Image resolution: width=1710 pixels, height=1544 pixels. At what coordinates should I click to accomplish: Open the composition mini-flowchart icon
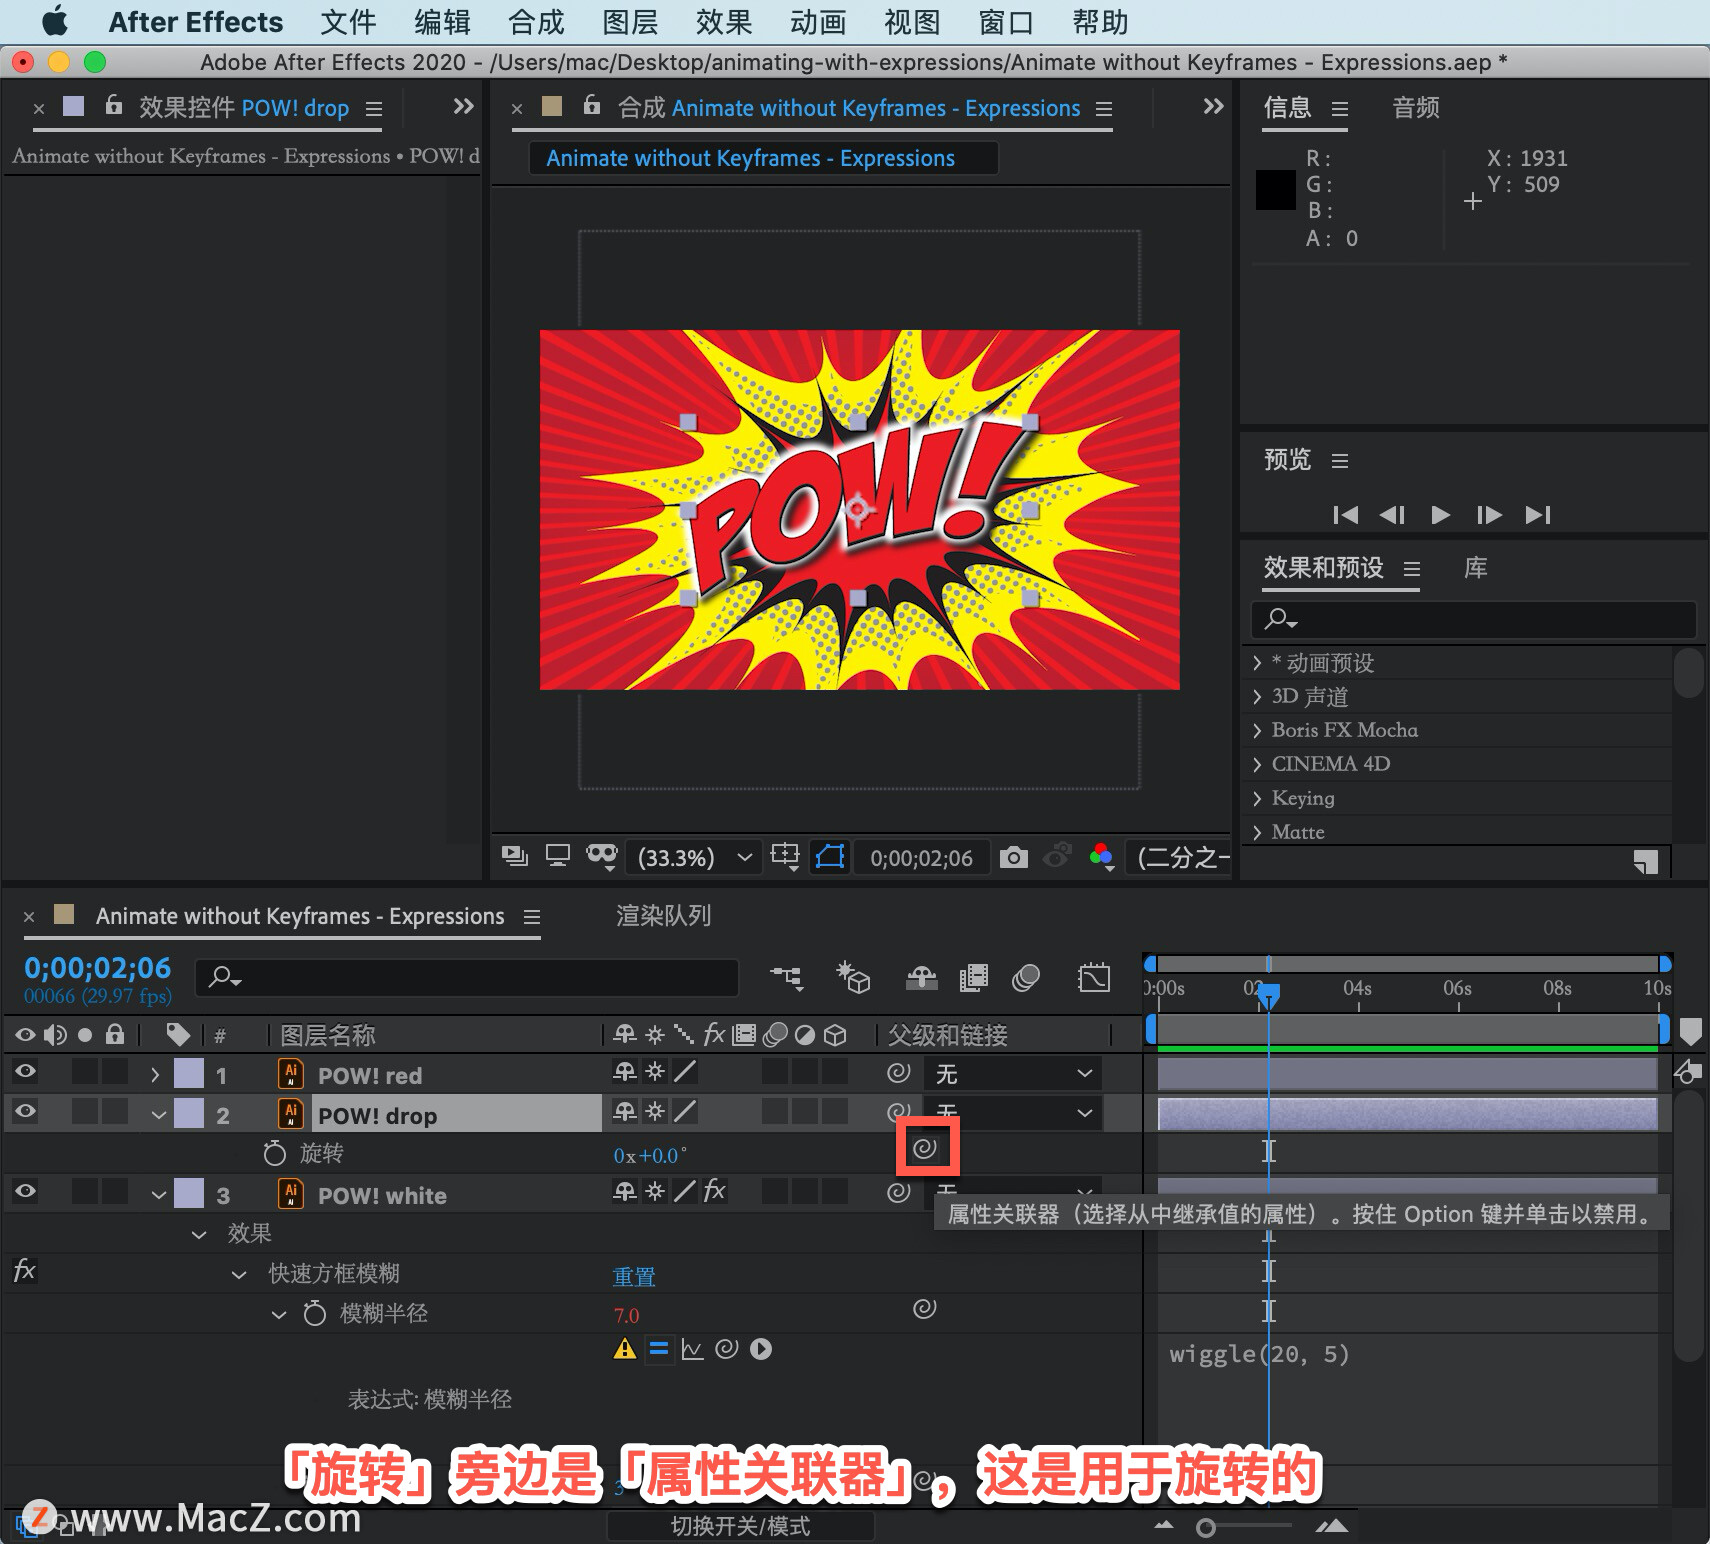pos(787,978)
